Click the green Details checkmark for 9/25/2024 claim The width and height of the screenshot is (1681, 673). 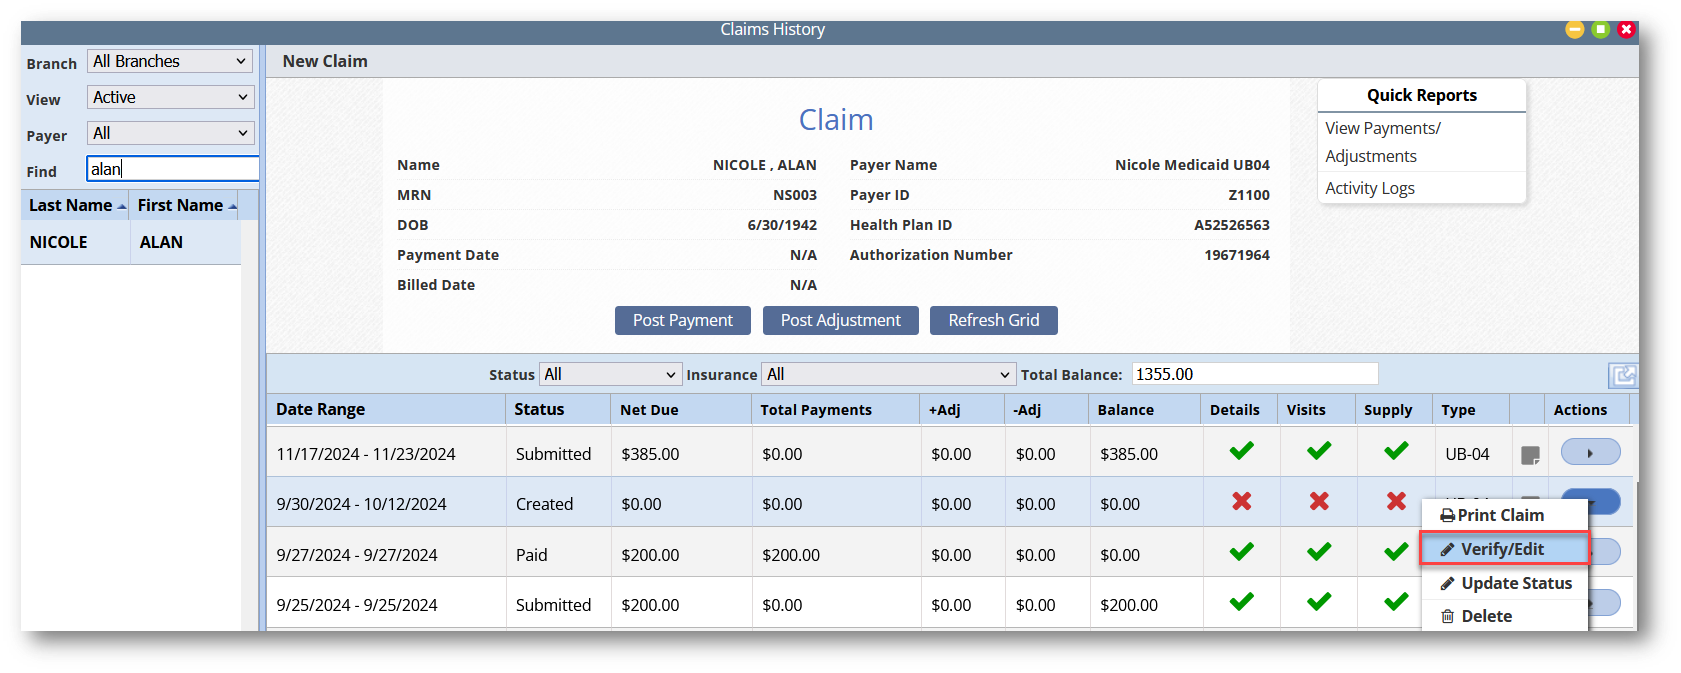(x=1241, y=602)
